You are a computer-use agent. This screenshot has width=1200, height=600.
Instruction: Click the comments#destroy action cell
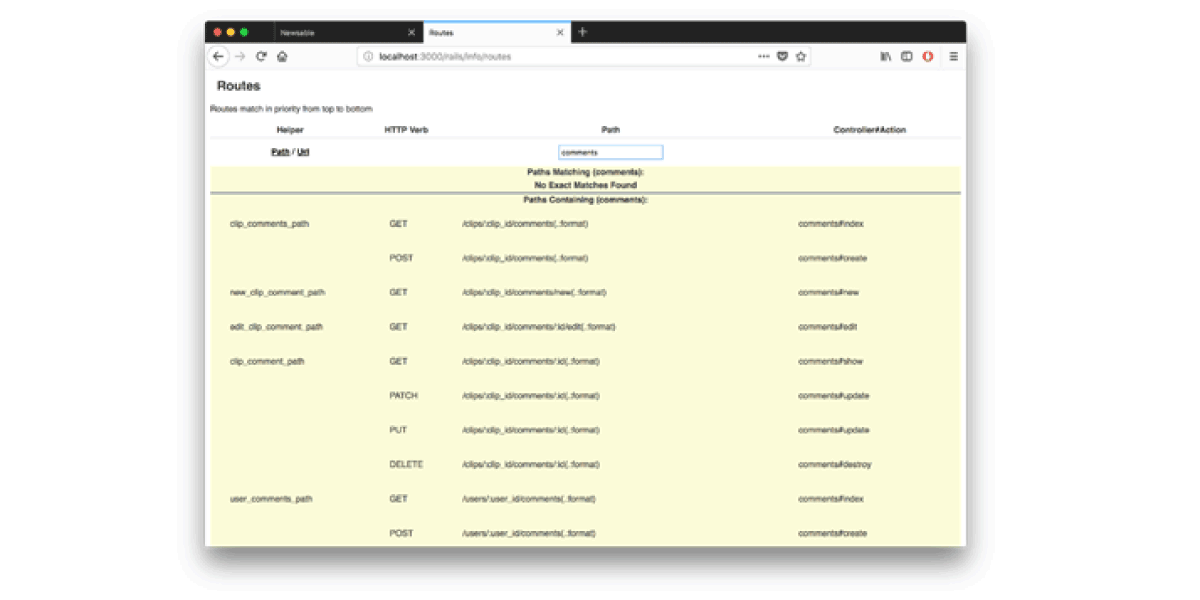(834, 465)
